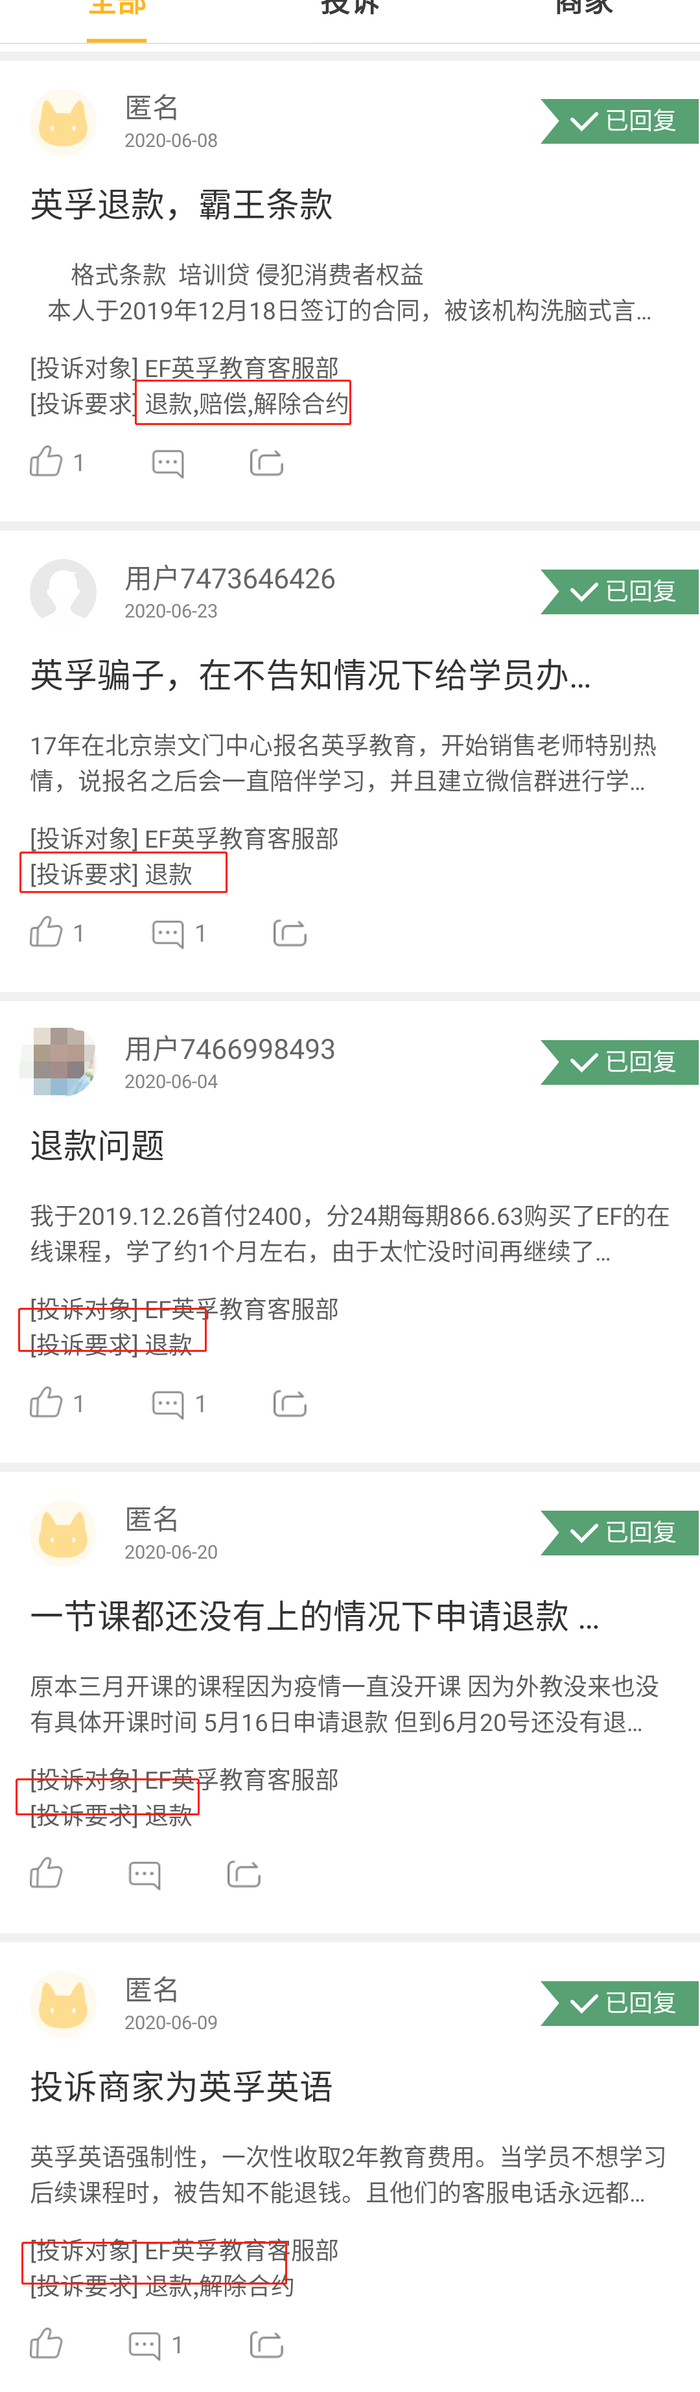The width and height of the screenshot is (700, 2392).
Task: Share the 英孚退款，霸王条款 complaint
Action: (266, 462)
